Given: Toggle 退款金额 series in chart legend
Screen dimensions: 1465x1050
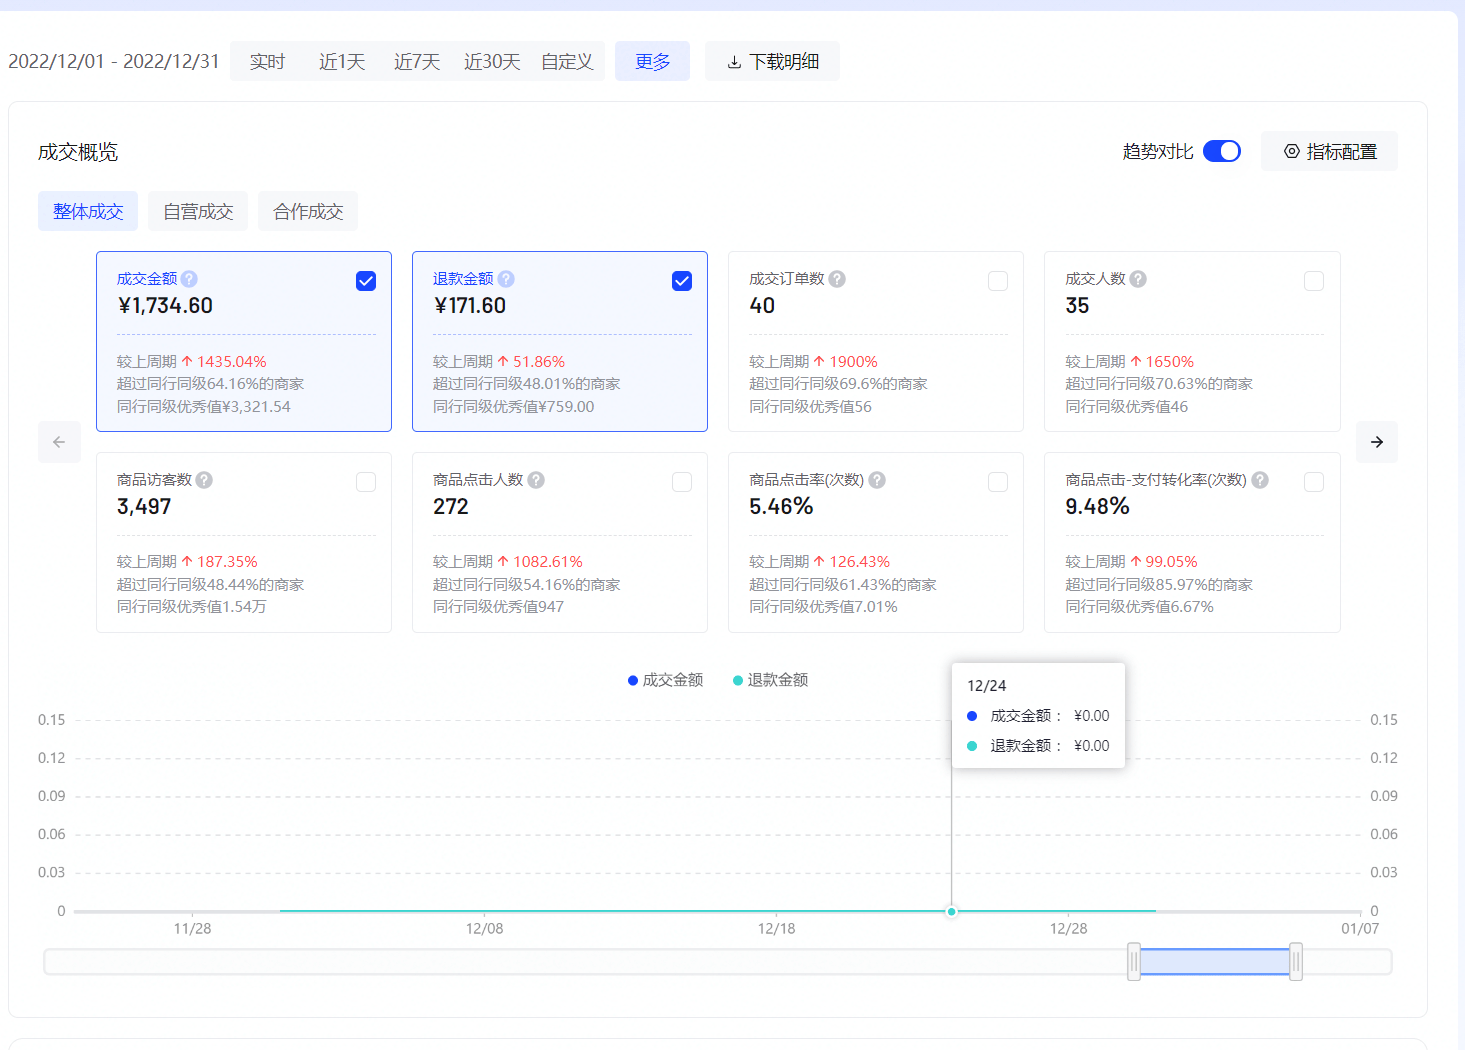Looking at the screenshot, I should point(770,680).
